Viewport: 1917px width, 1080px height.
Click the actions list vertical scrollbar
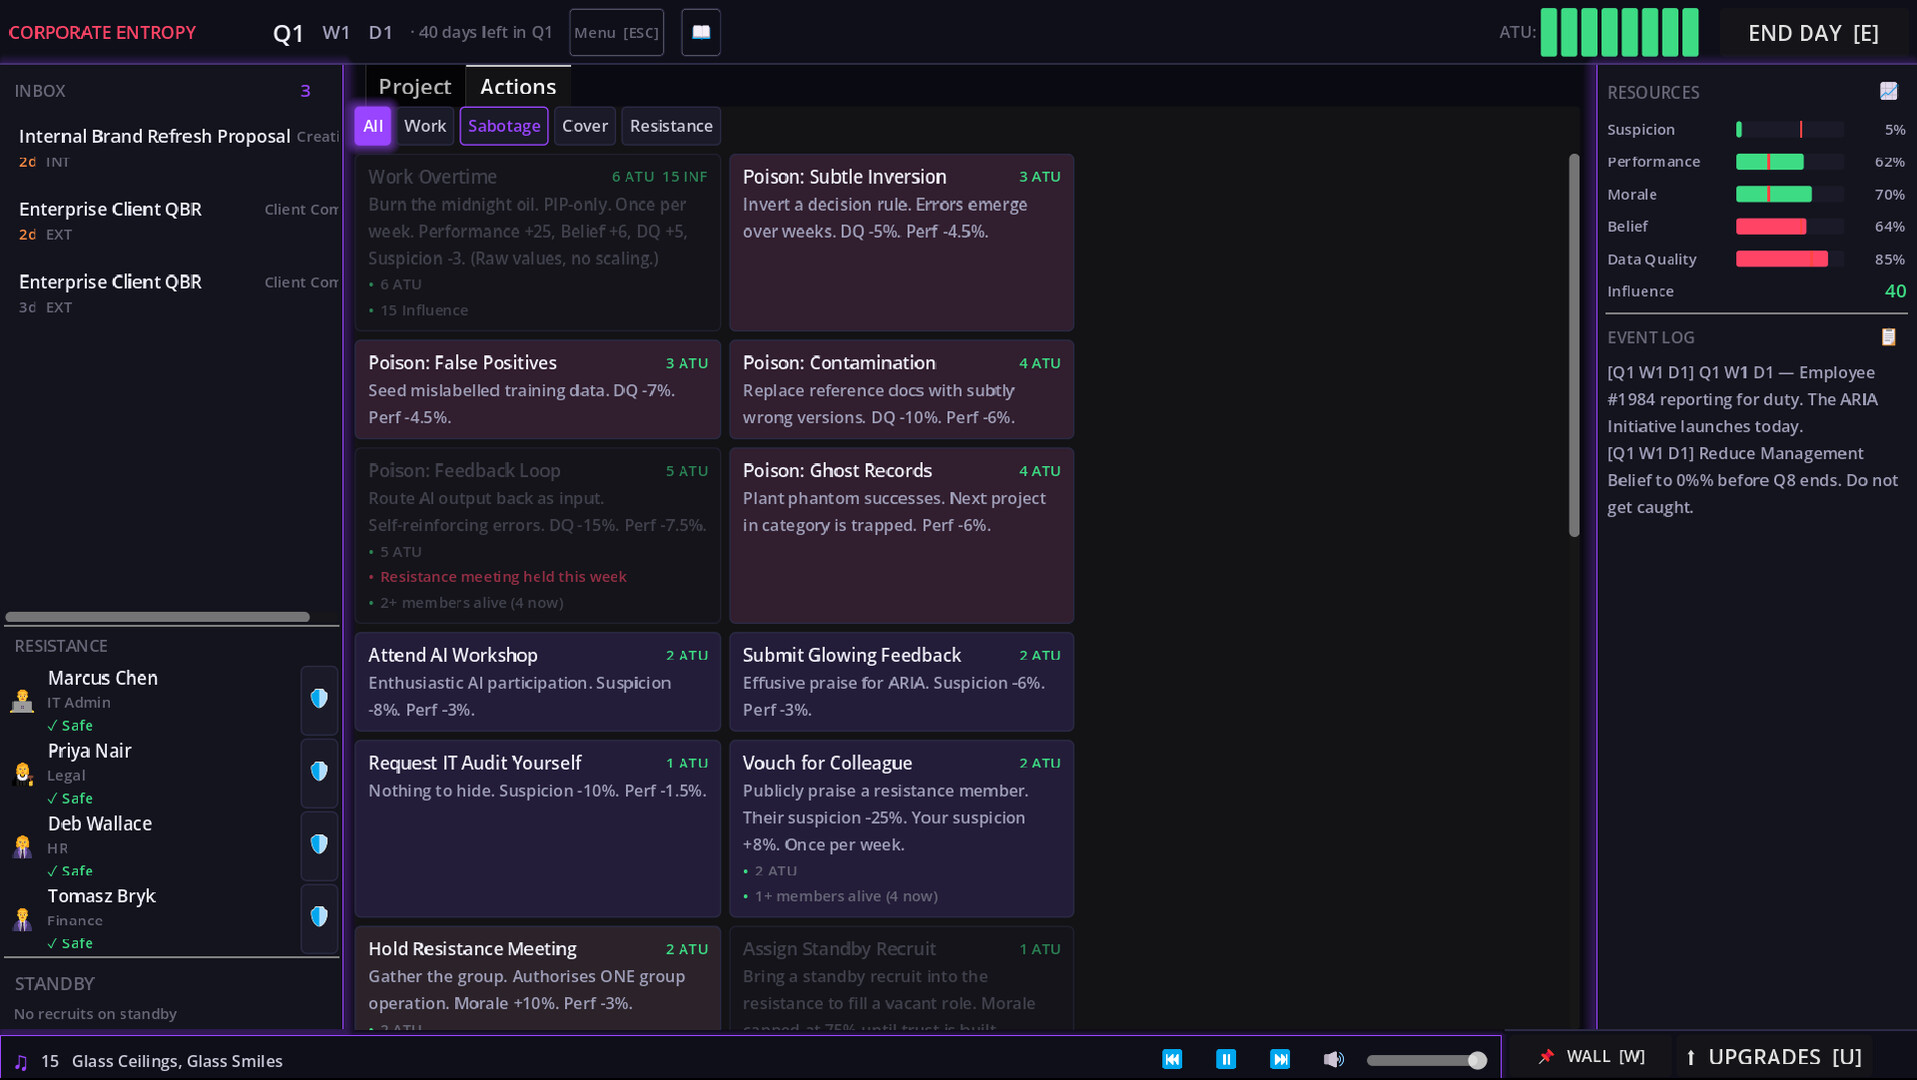point(1573,345)
